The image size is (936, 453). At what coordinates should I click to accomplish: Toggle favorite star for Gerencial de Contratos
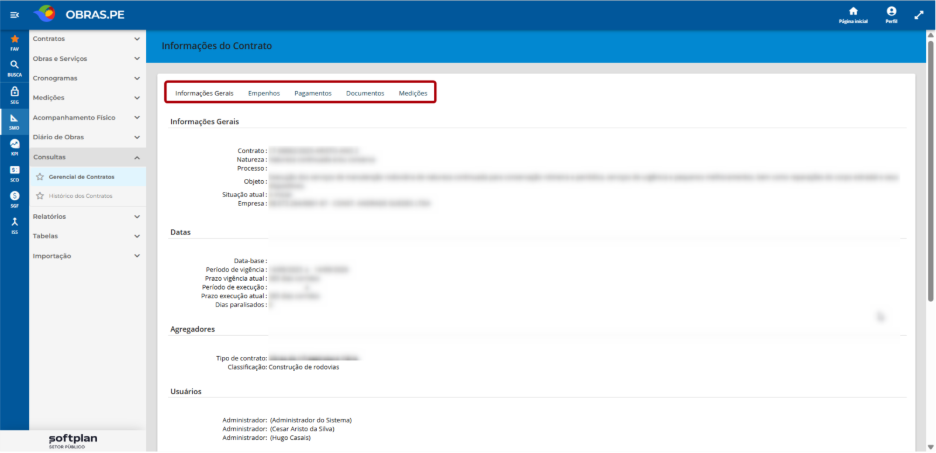tap(39, 177)
